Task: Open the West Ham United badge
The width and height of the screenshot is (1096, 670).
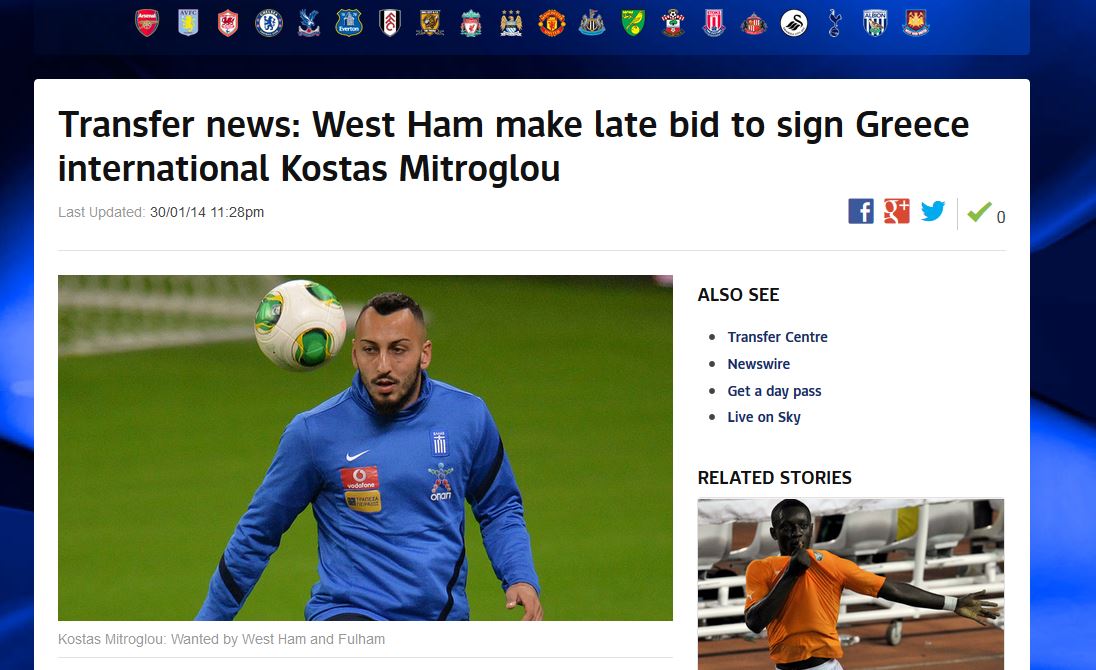Action: click(916, 23)
